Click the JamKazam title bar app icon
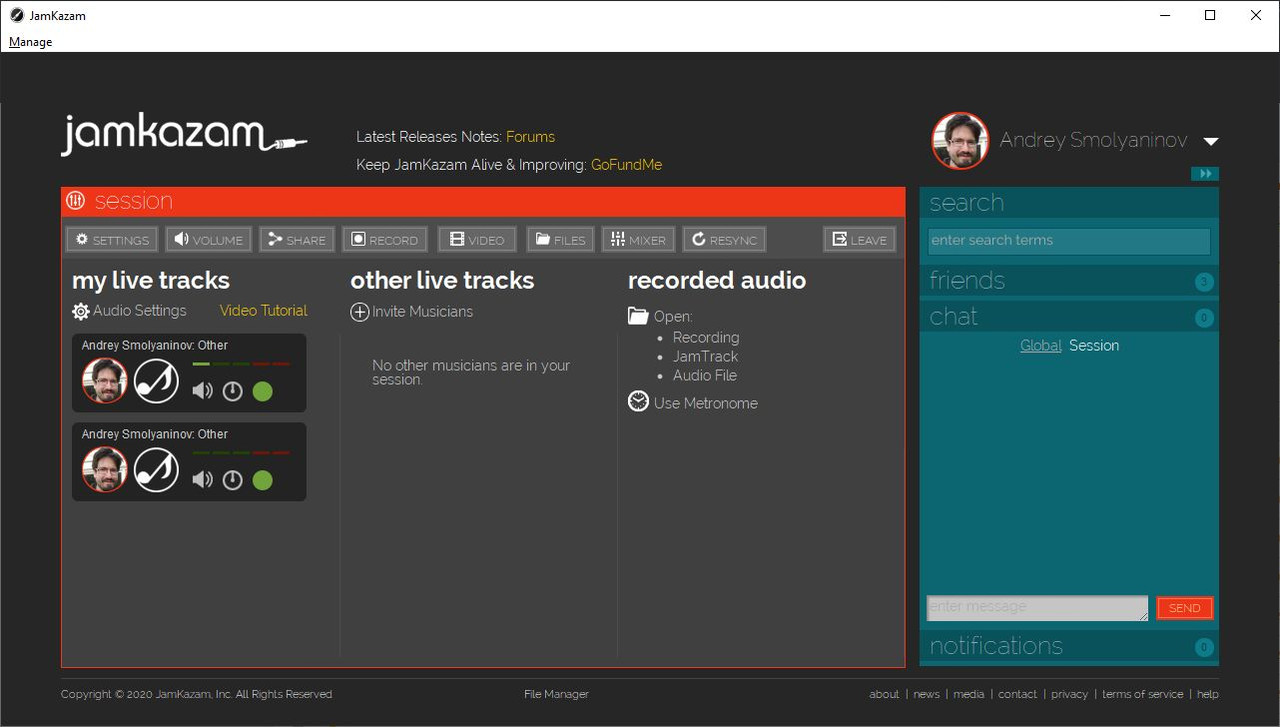The height and width of the screenshot is (727, 1280). 17,15
